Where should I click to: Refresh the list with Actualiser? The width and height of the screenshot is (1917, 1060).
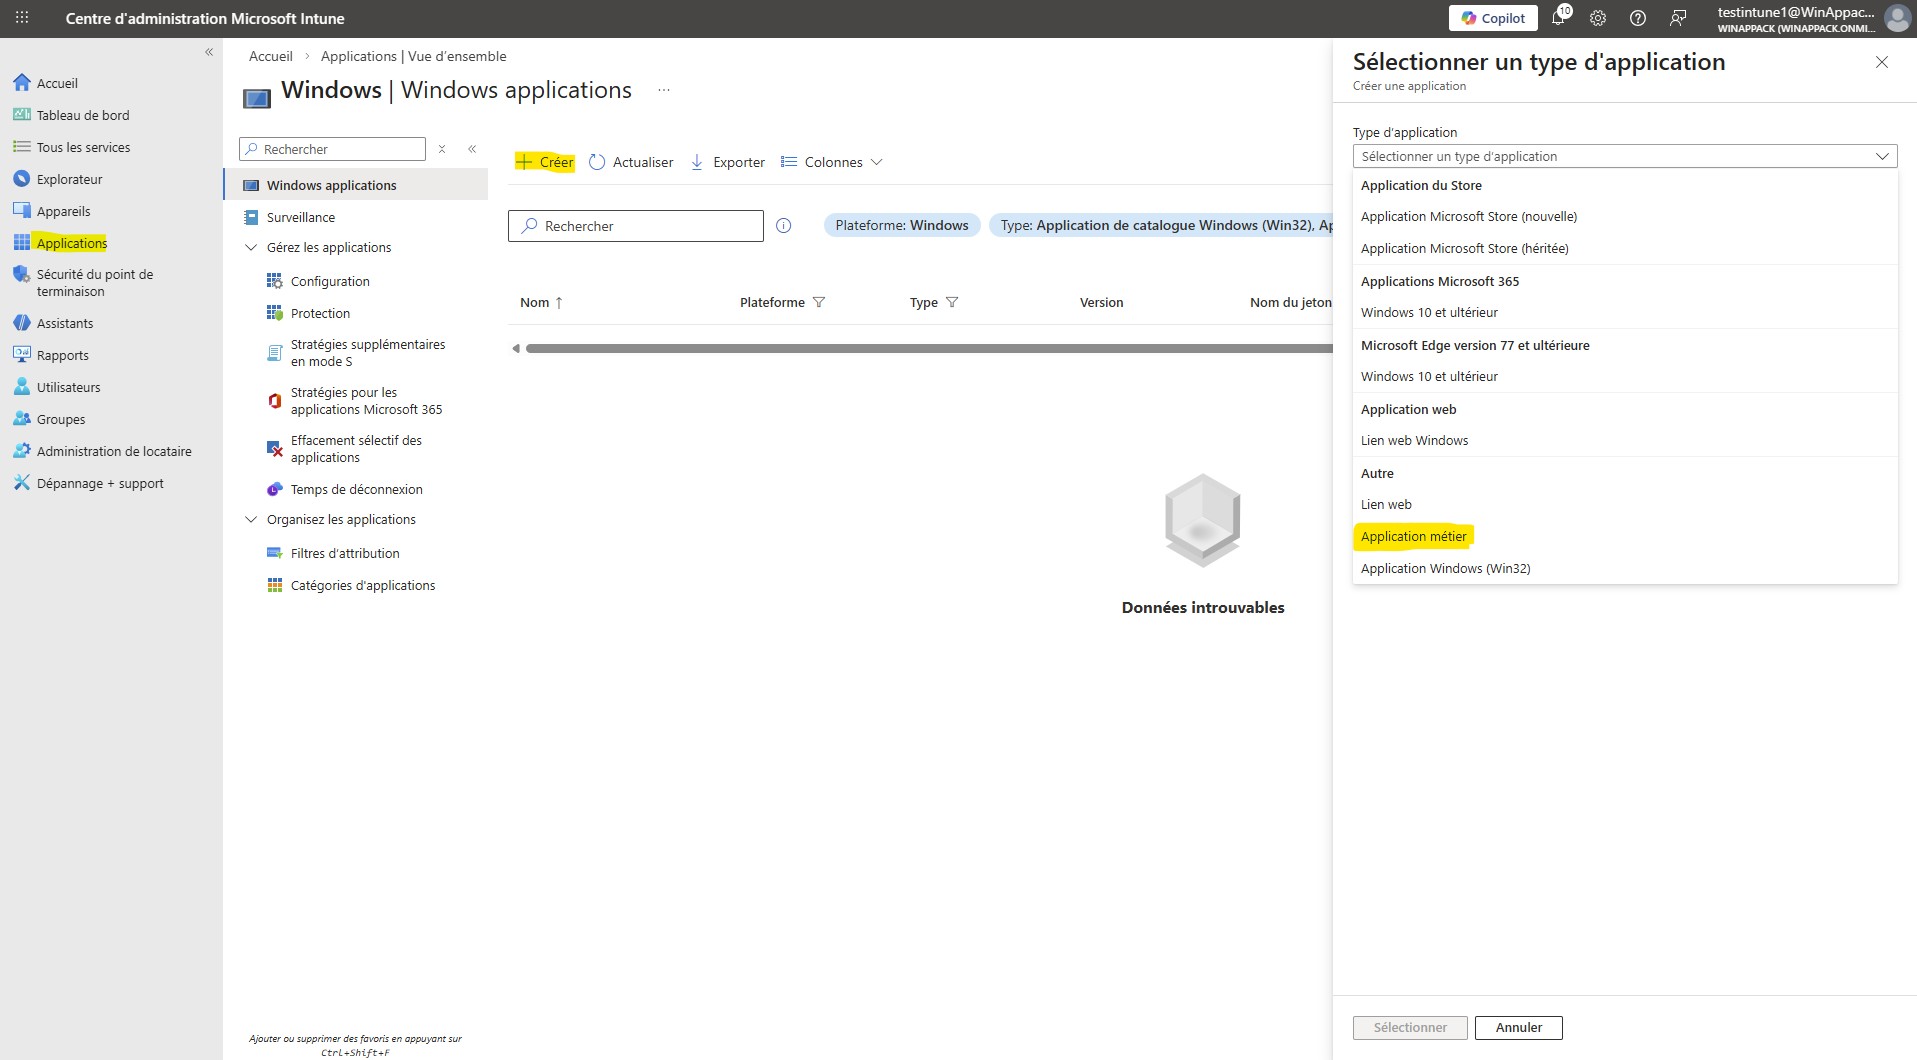[630, 162]
